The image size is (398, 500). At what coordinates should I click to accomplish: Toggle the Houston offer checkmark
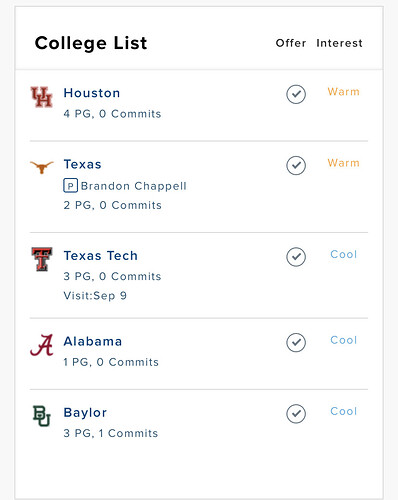296,94
